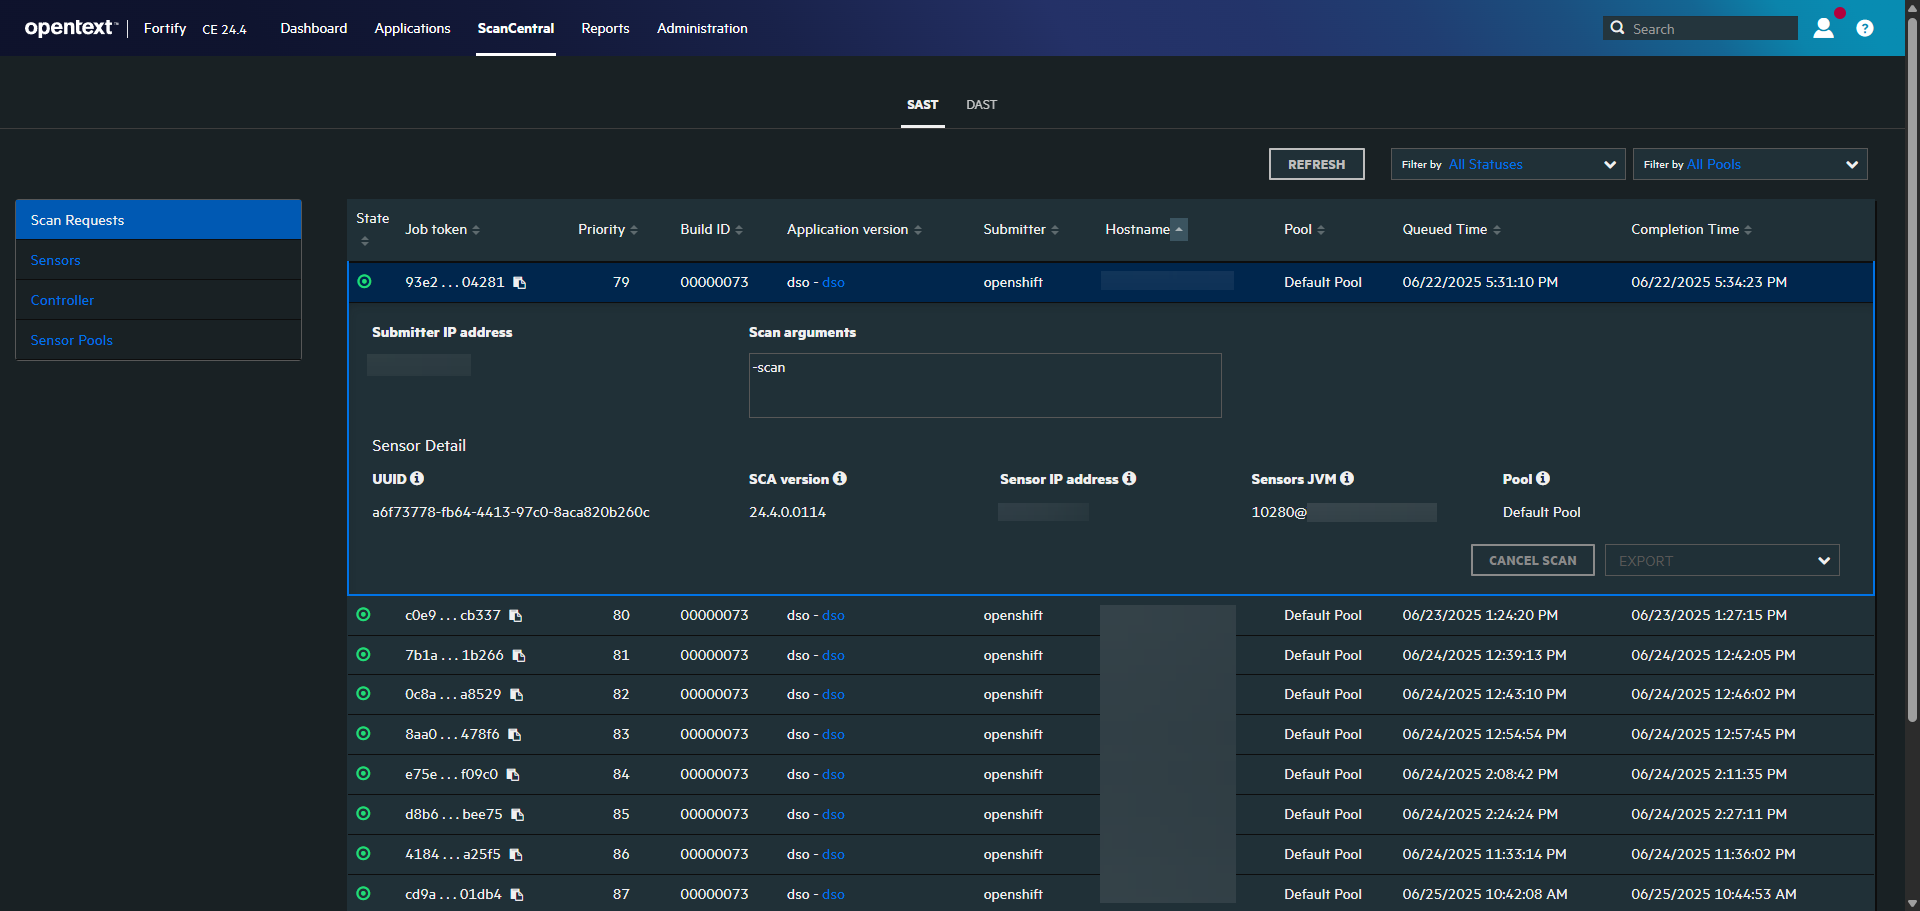Open the help question mark icon

(1865, 28)
